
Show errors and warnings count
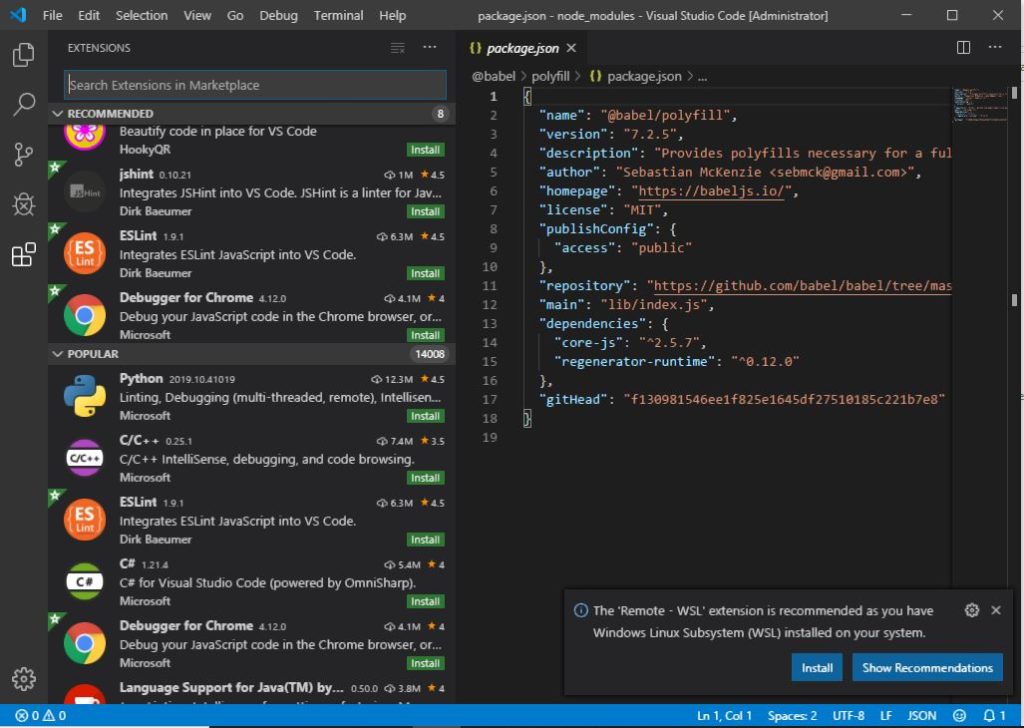coord(40,716)
